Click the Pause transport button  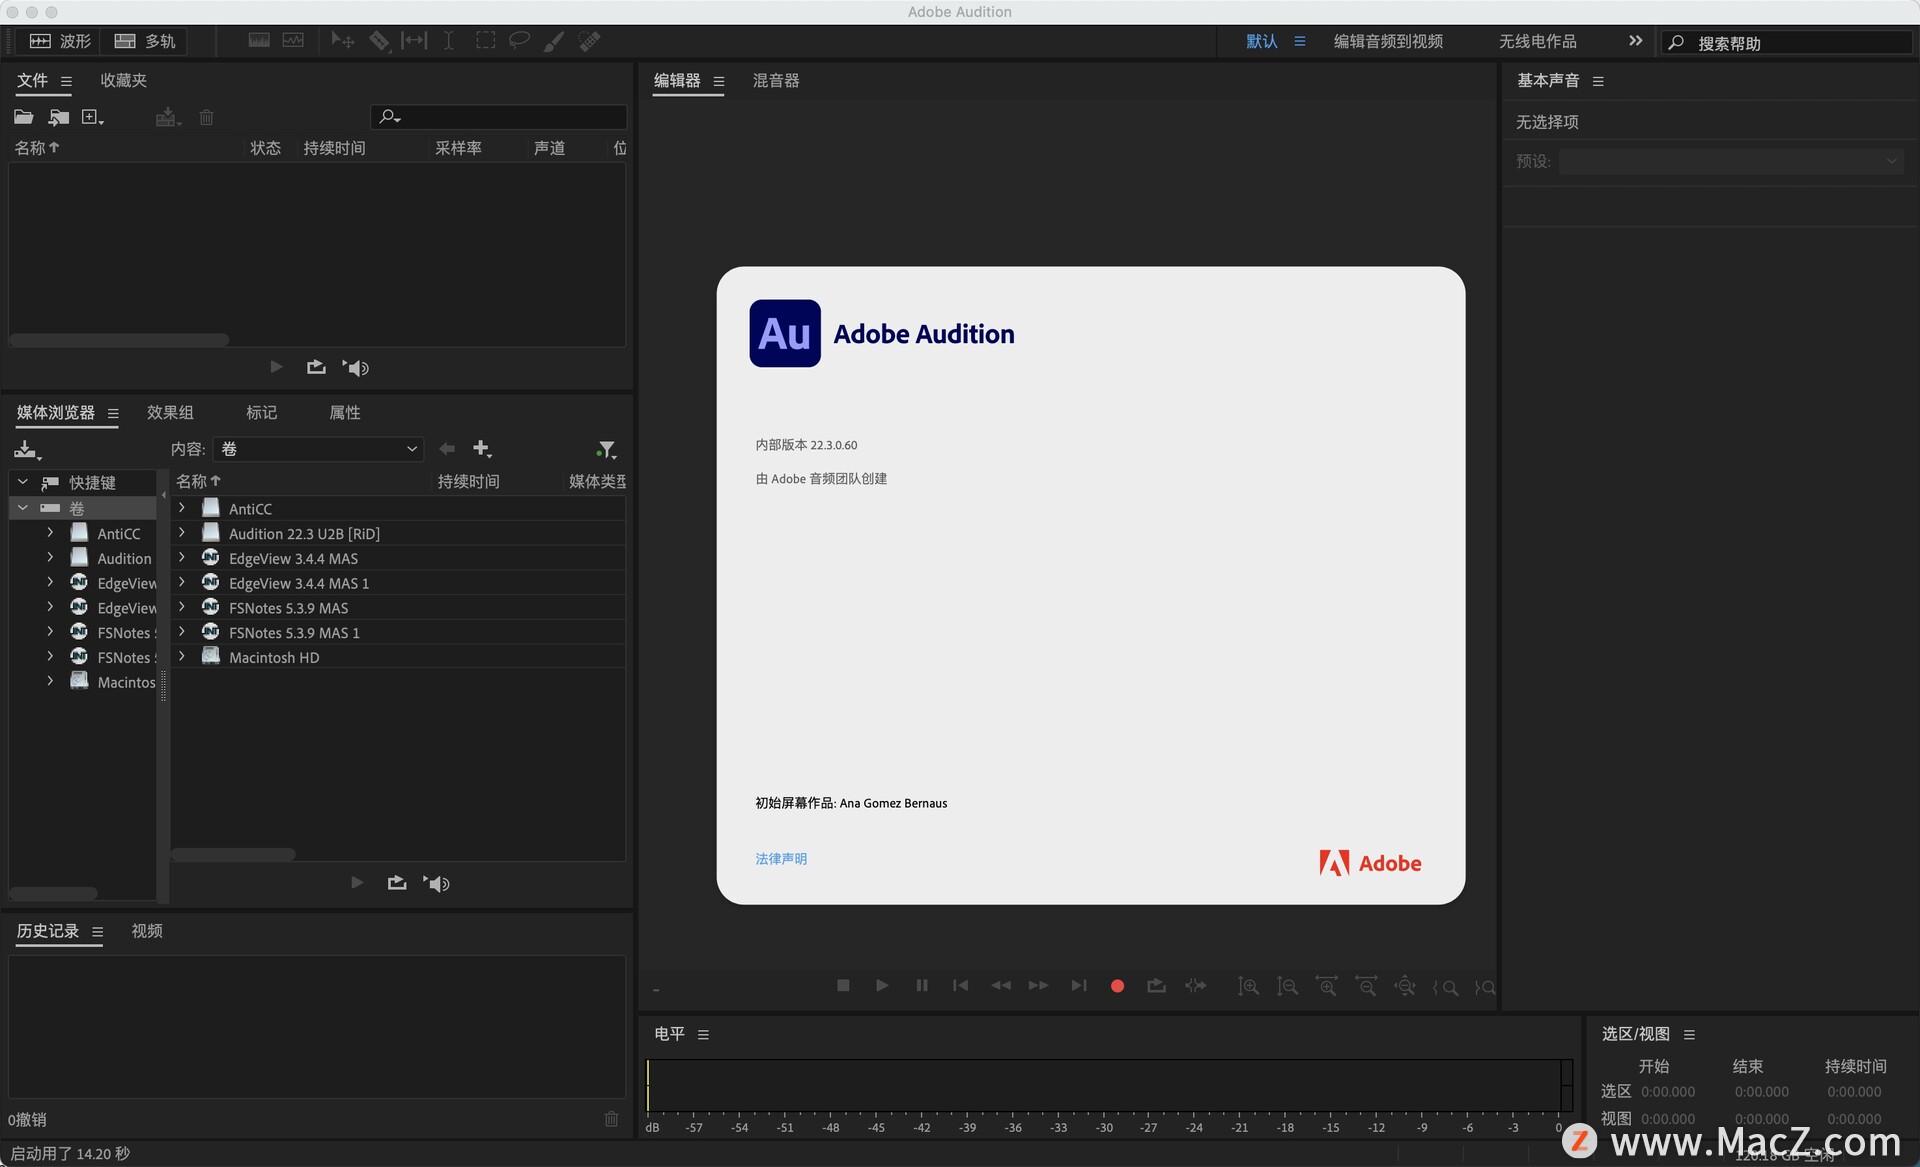coord(921,985)
